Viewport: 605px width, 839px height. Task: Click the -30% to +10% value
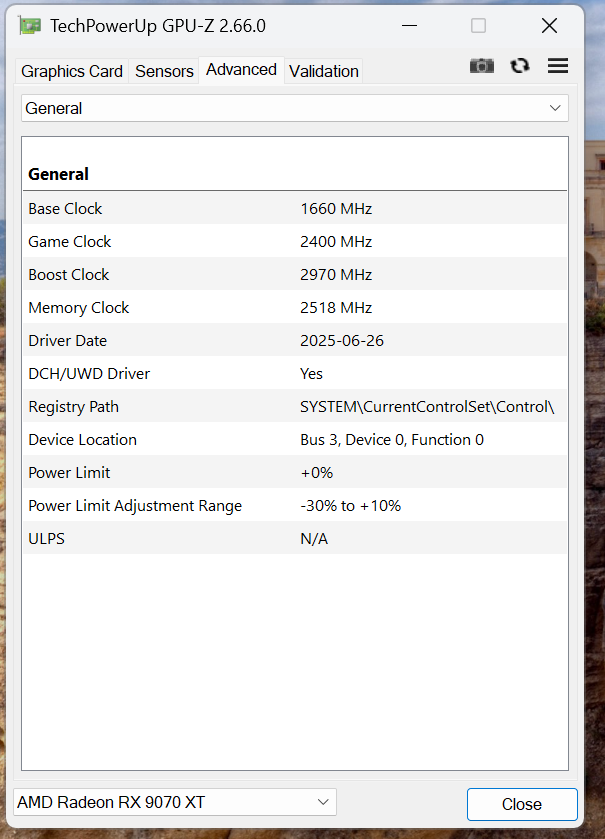(x=350, y=506)
